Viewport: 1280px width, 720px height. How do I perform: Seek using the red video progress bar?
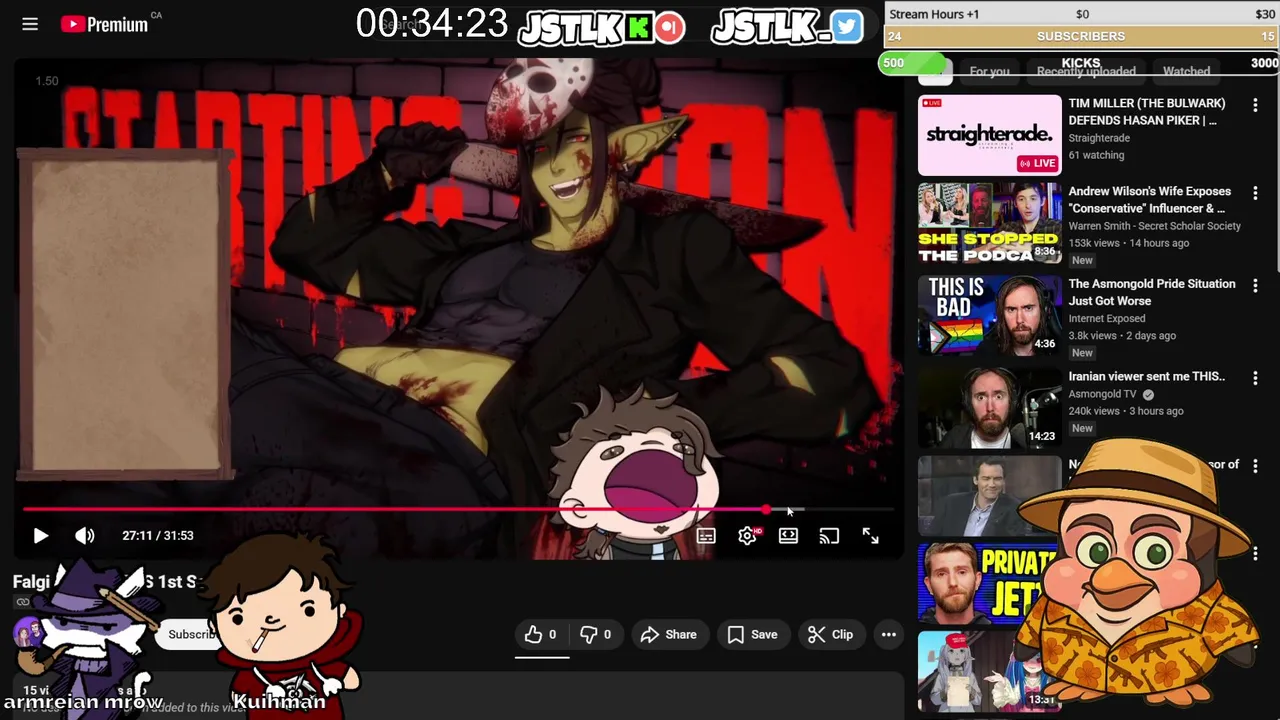(x=458, y=510)
